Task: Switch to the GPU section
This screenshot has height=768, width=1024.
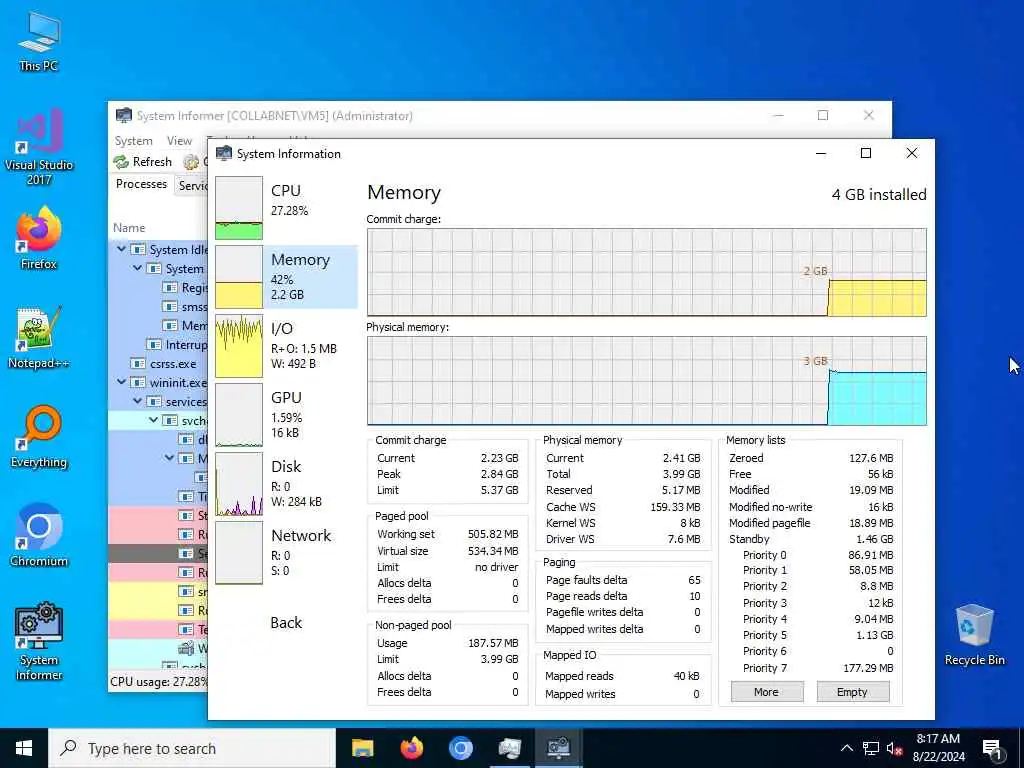Action: 285,415
